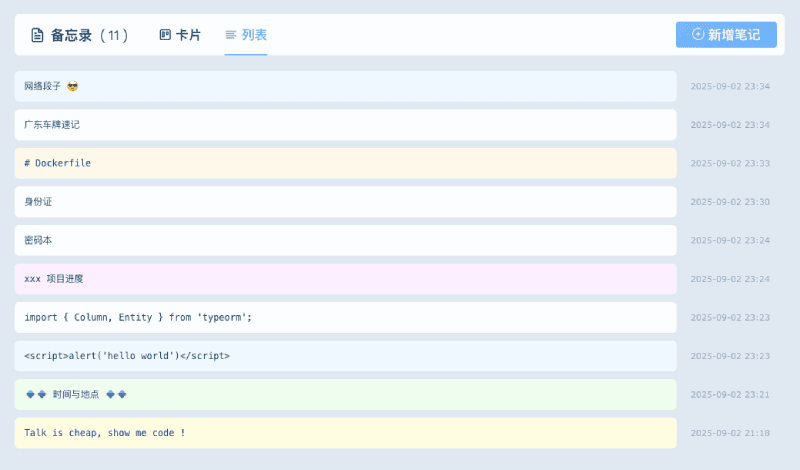Click the document icon beside 备忘录

[x=37, y=35]
